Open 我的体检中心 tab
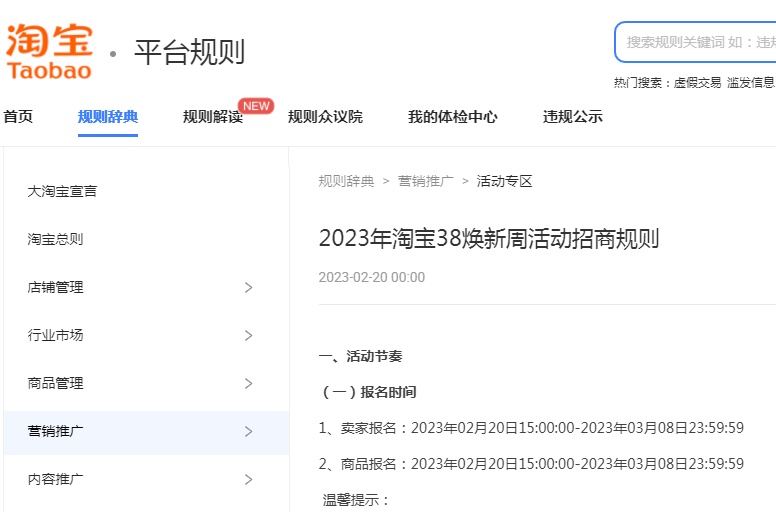The height and width of the screenshot is (512, 776). (x=452, y=117)
